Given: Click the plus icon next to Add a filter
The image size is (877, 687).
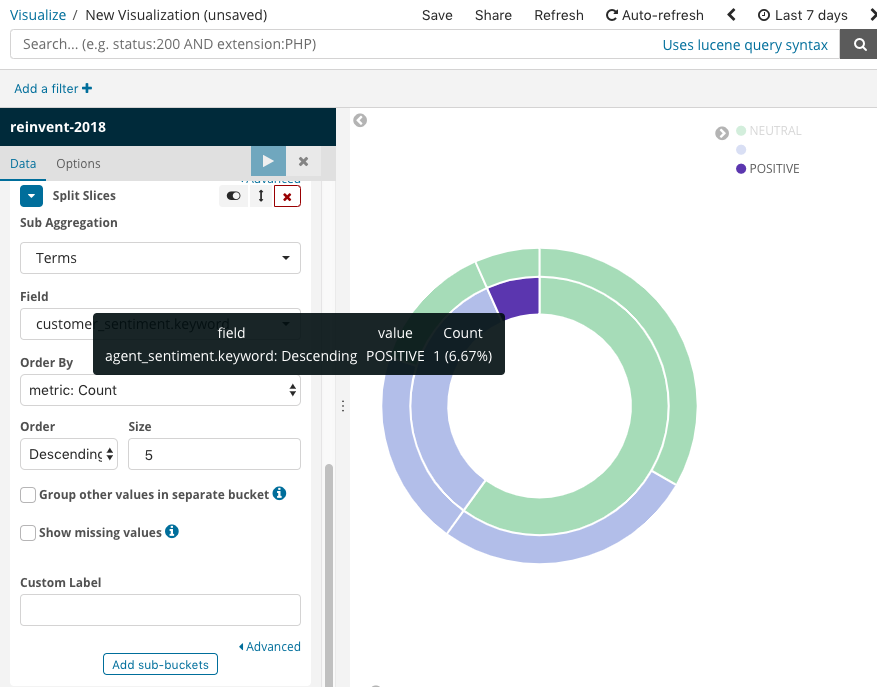Looking at the screenshot, I should [x=87, y=88].
